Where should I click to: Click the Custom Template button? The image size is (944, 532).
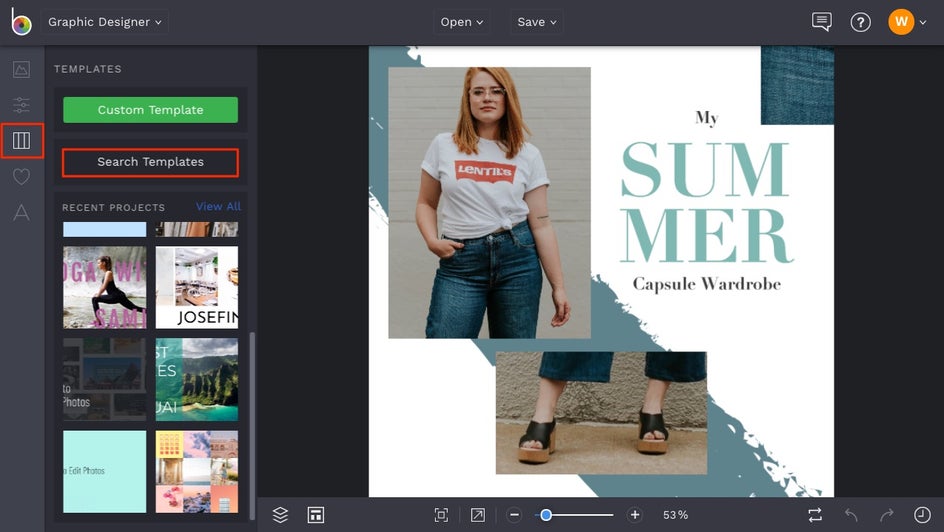[x=150, y=110]
